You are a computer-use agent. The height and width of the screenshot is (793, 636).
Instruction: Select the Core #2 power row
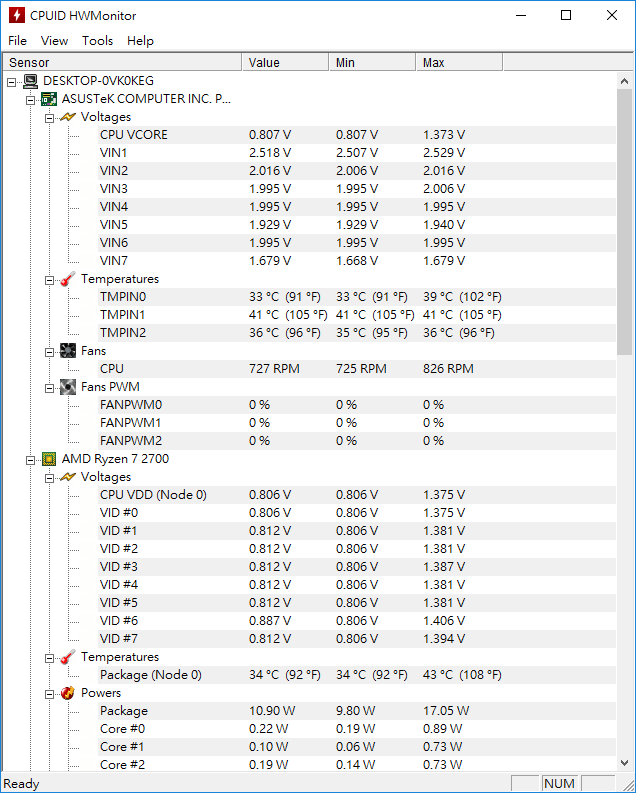coord(357,765)
